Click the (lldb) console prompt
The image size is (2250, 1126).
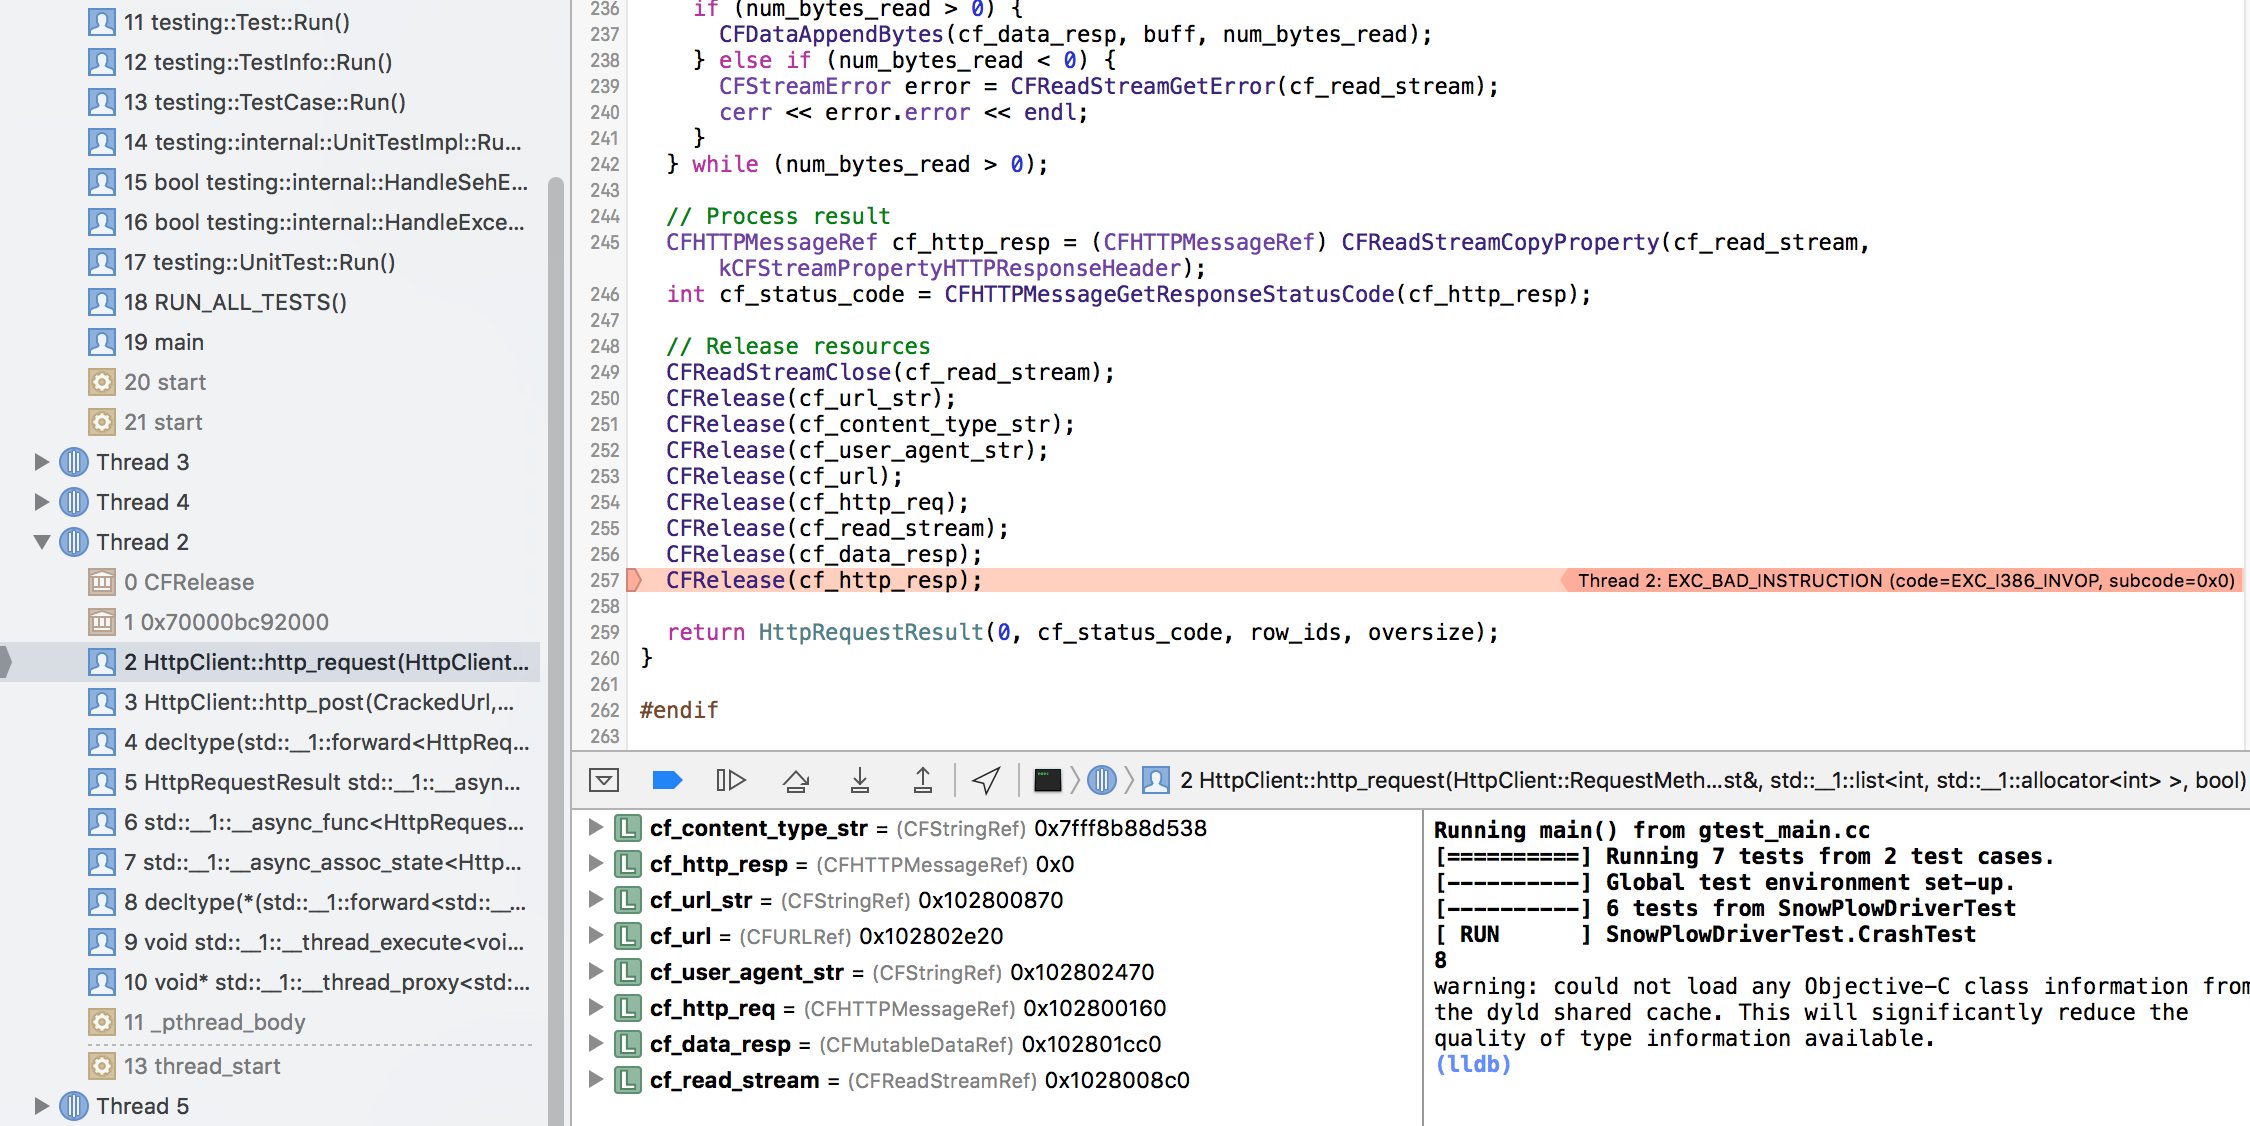tap(1473, 1064)
